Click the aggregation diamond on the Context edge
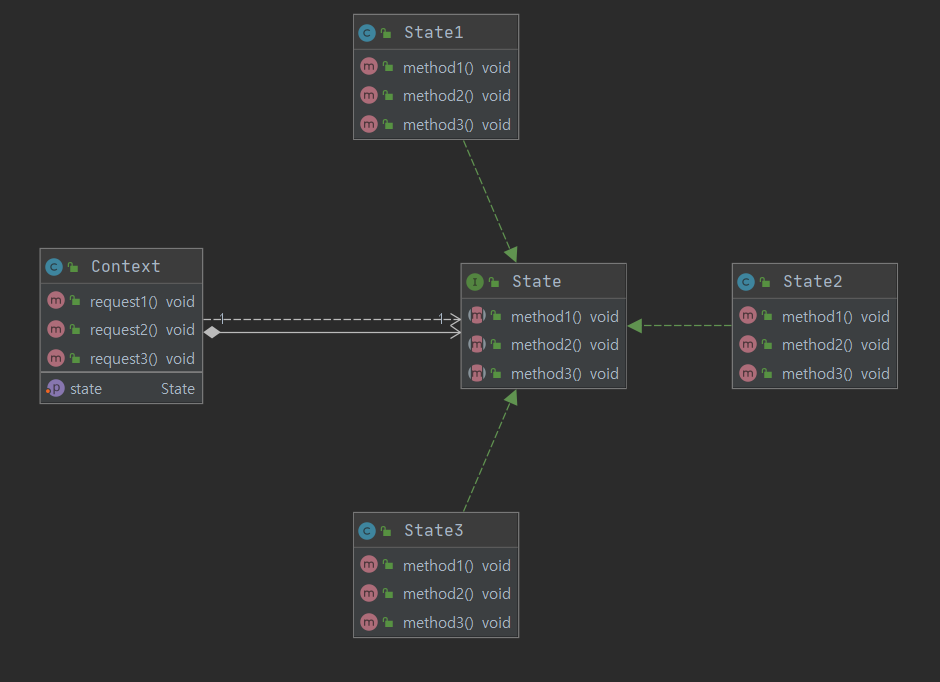This screenshot has width=940, height=682. (212, 330)
